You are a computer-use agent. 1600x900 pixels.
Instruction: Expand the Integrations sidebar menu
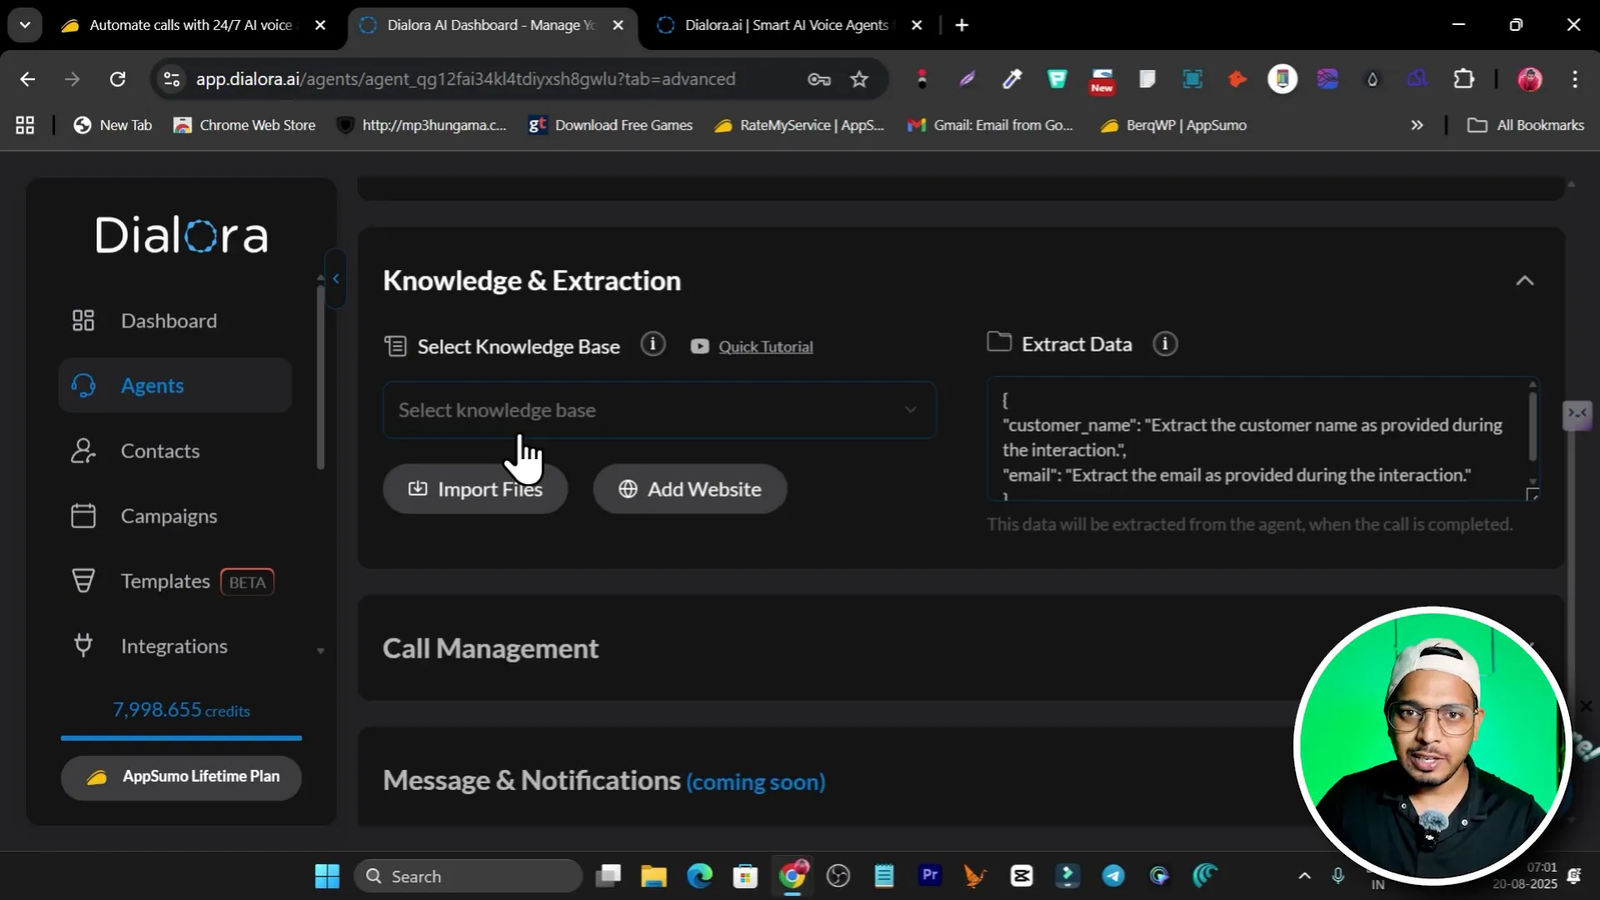coord(175,646)
